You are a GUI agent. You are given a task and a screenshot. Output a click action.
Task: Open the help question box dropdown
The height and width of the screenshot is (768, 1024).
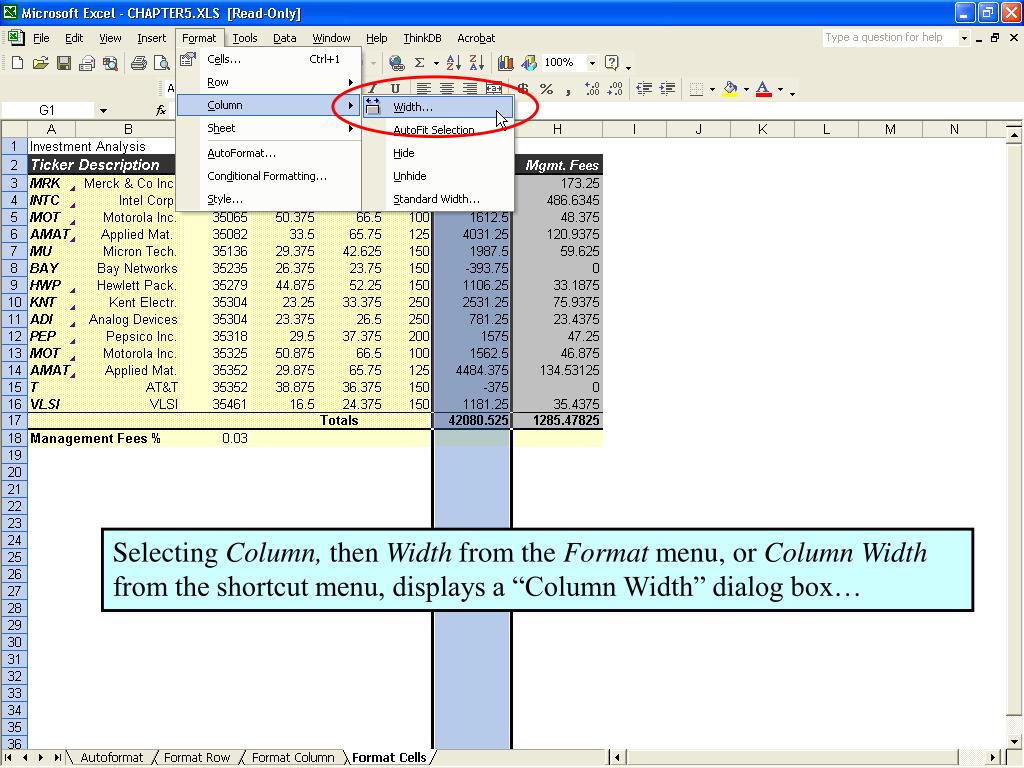[x=964, y=38]
